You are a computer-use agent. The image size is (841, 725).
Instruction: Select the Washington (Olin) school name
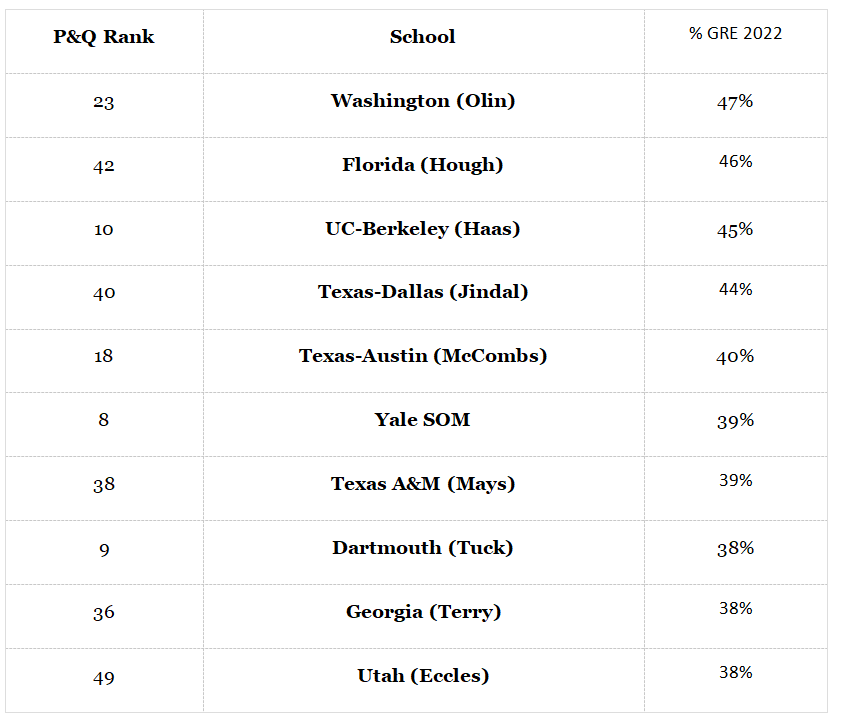[423, 101]
